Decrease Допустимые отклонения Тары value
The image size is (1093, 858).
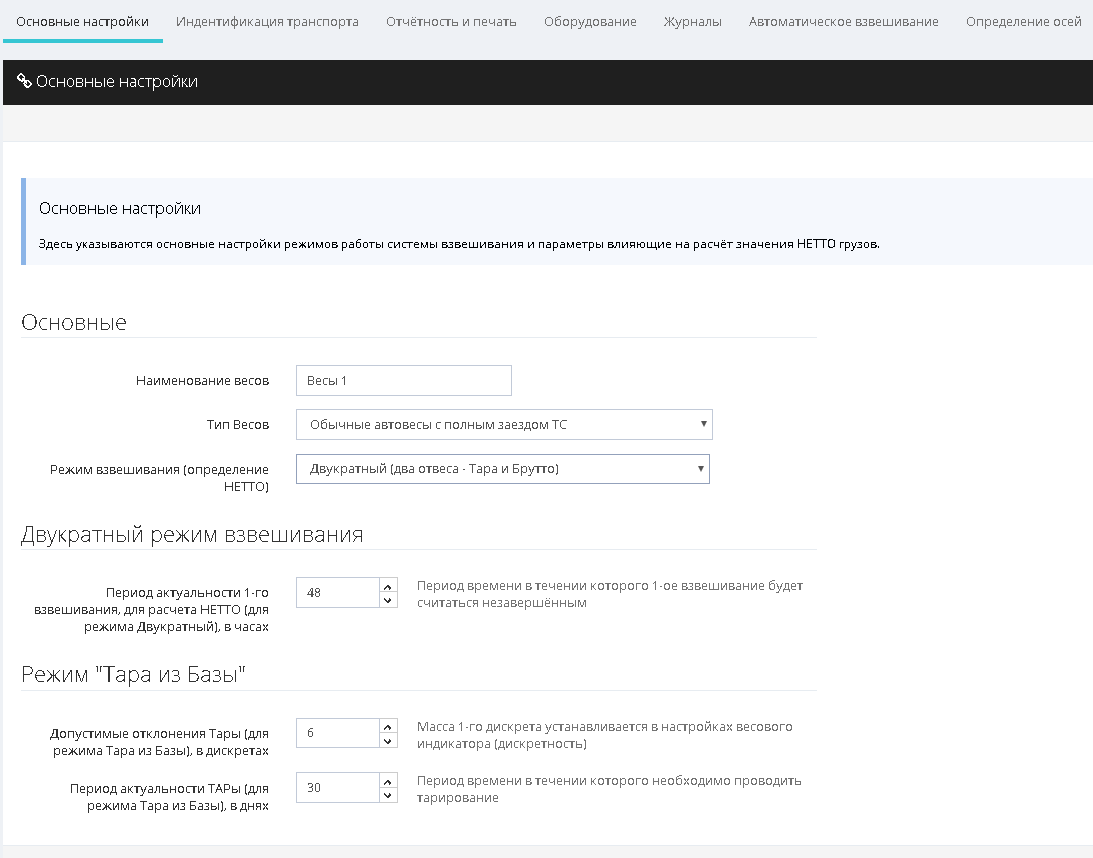389,740
